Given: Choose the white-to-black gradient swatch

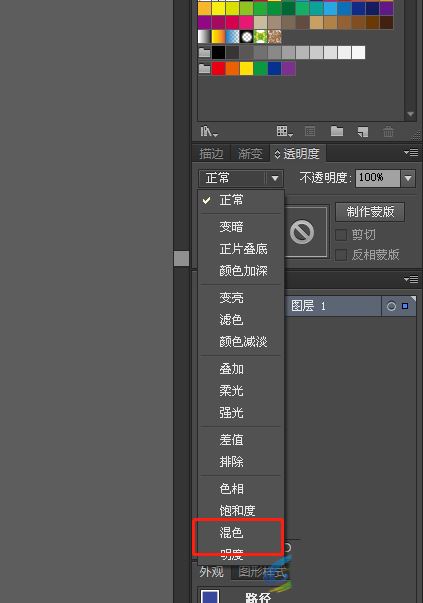Looking at the screenshot, I should [204, 37].
